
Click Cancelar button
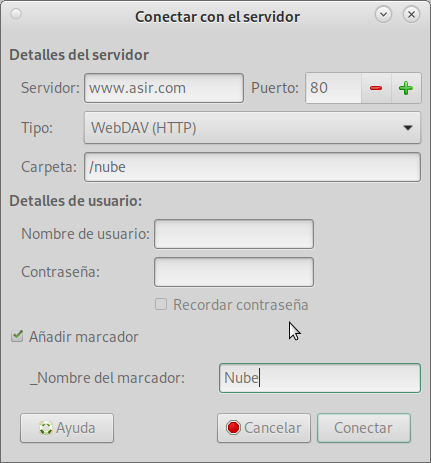(x=264, y=428)
